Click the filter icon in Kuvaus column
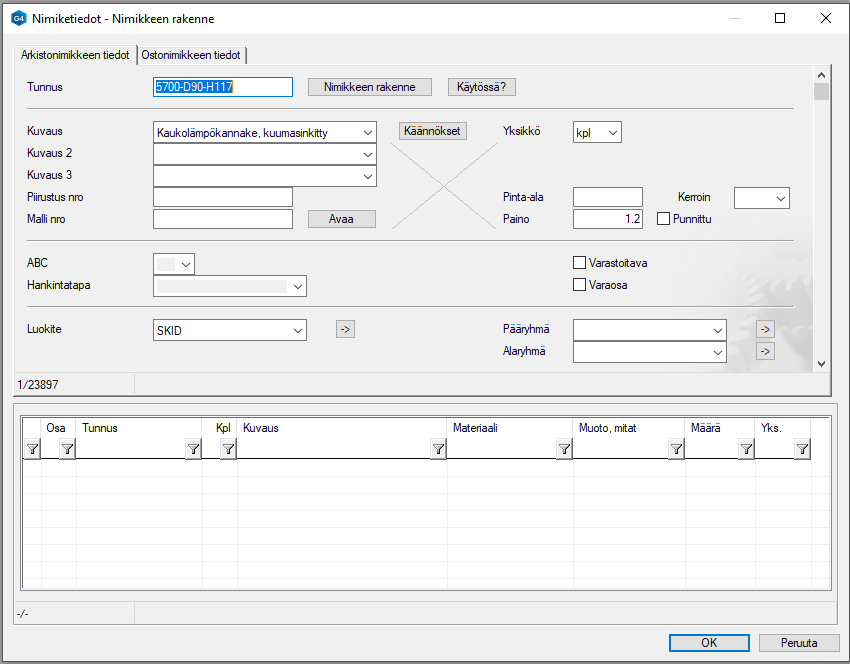 point(438,450)
